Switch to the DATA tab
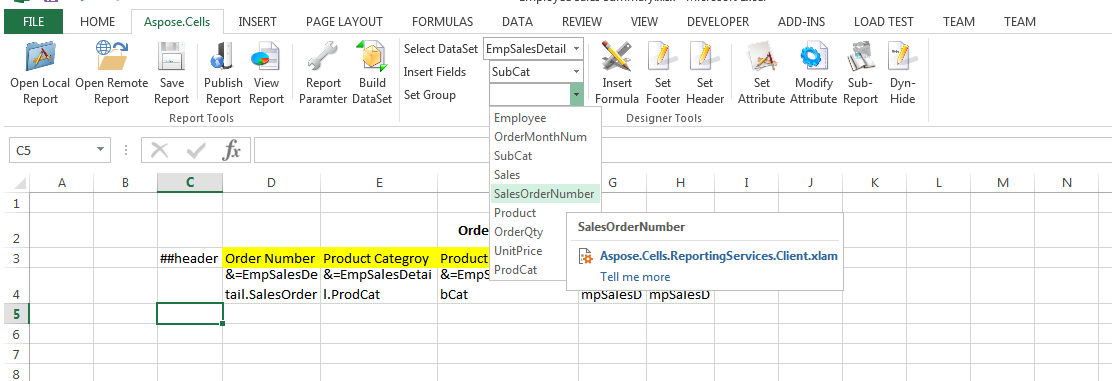 [517, 22]
